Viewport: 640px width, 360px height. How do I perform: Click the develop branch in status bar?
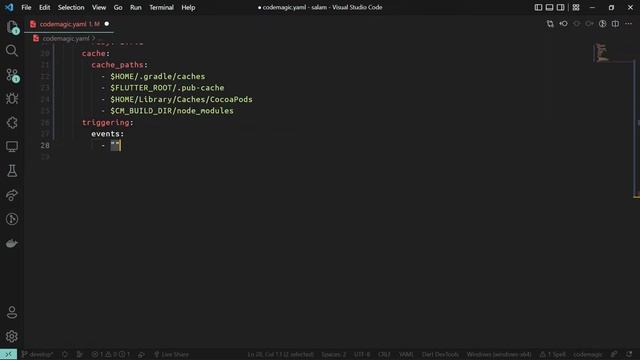37,354
